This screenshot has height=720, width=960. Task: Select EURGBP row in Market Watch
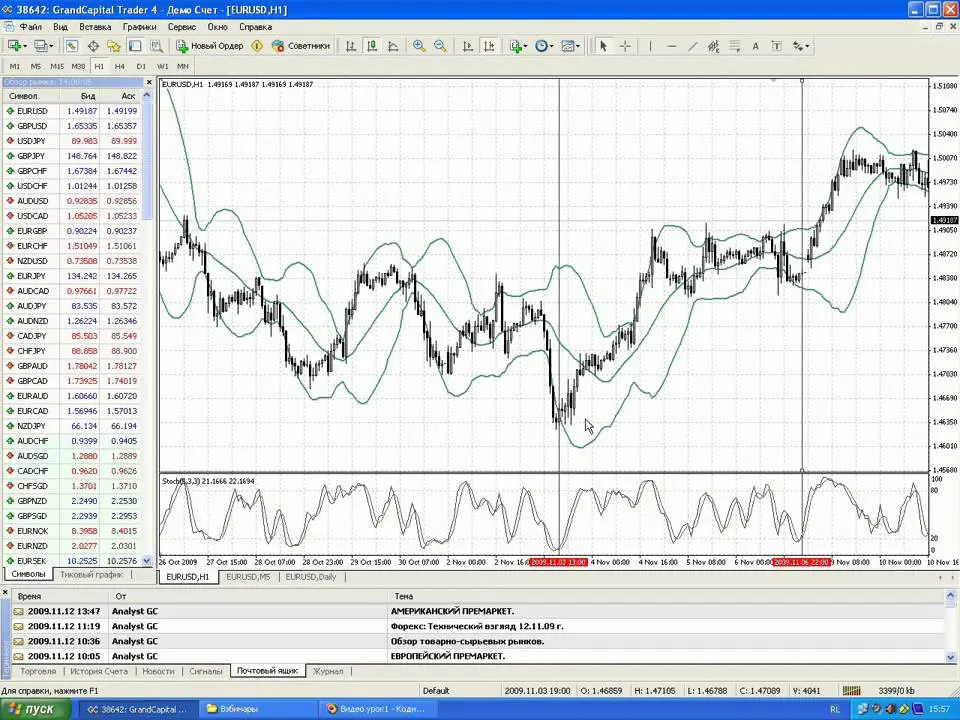pyautogui.click(x=72, y=231)
